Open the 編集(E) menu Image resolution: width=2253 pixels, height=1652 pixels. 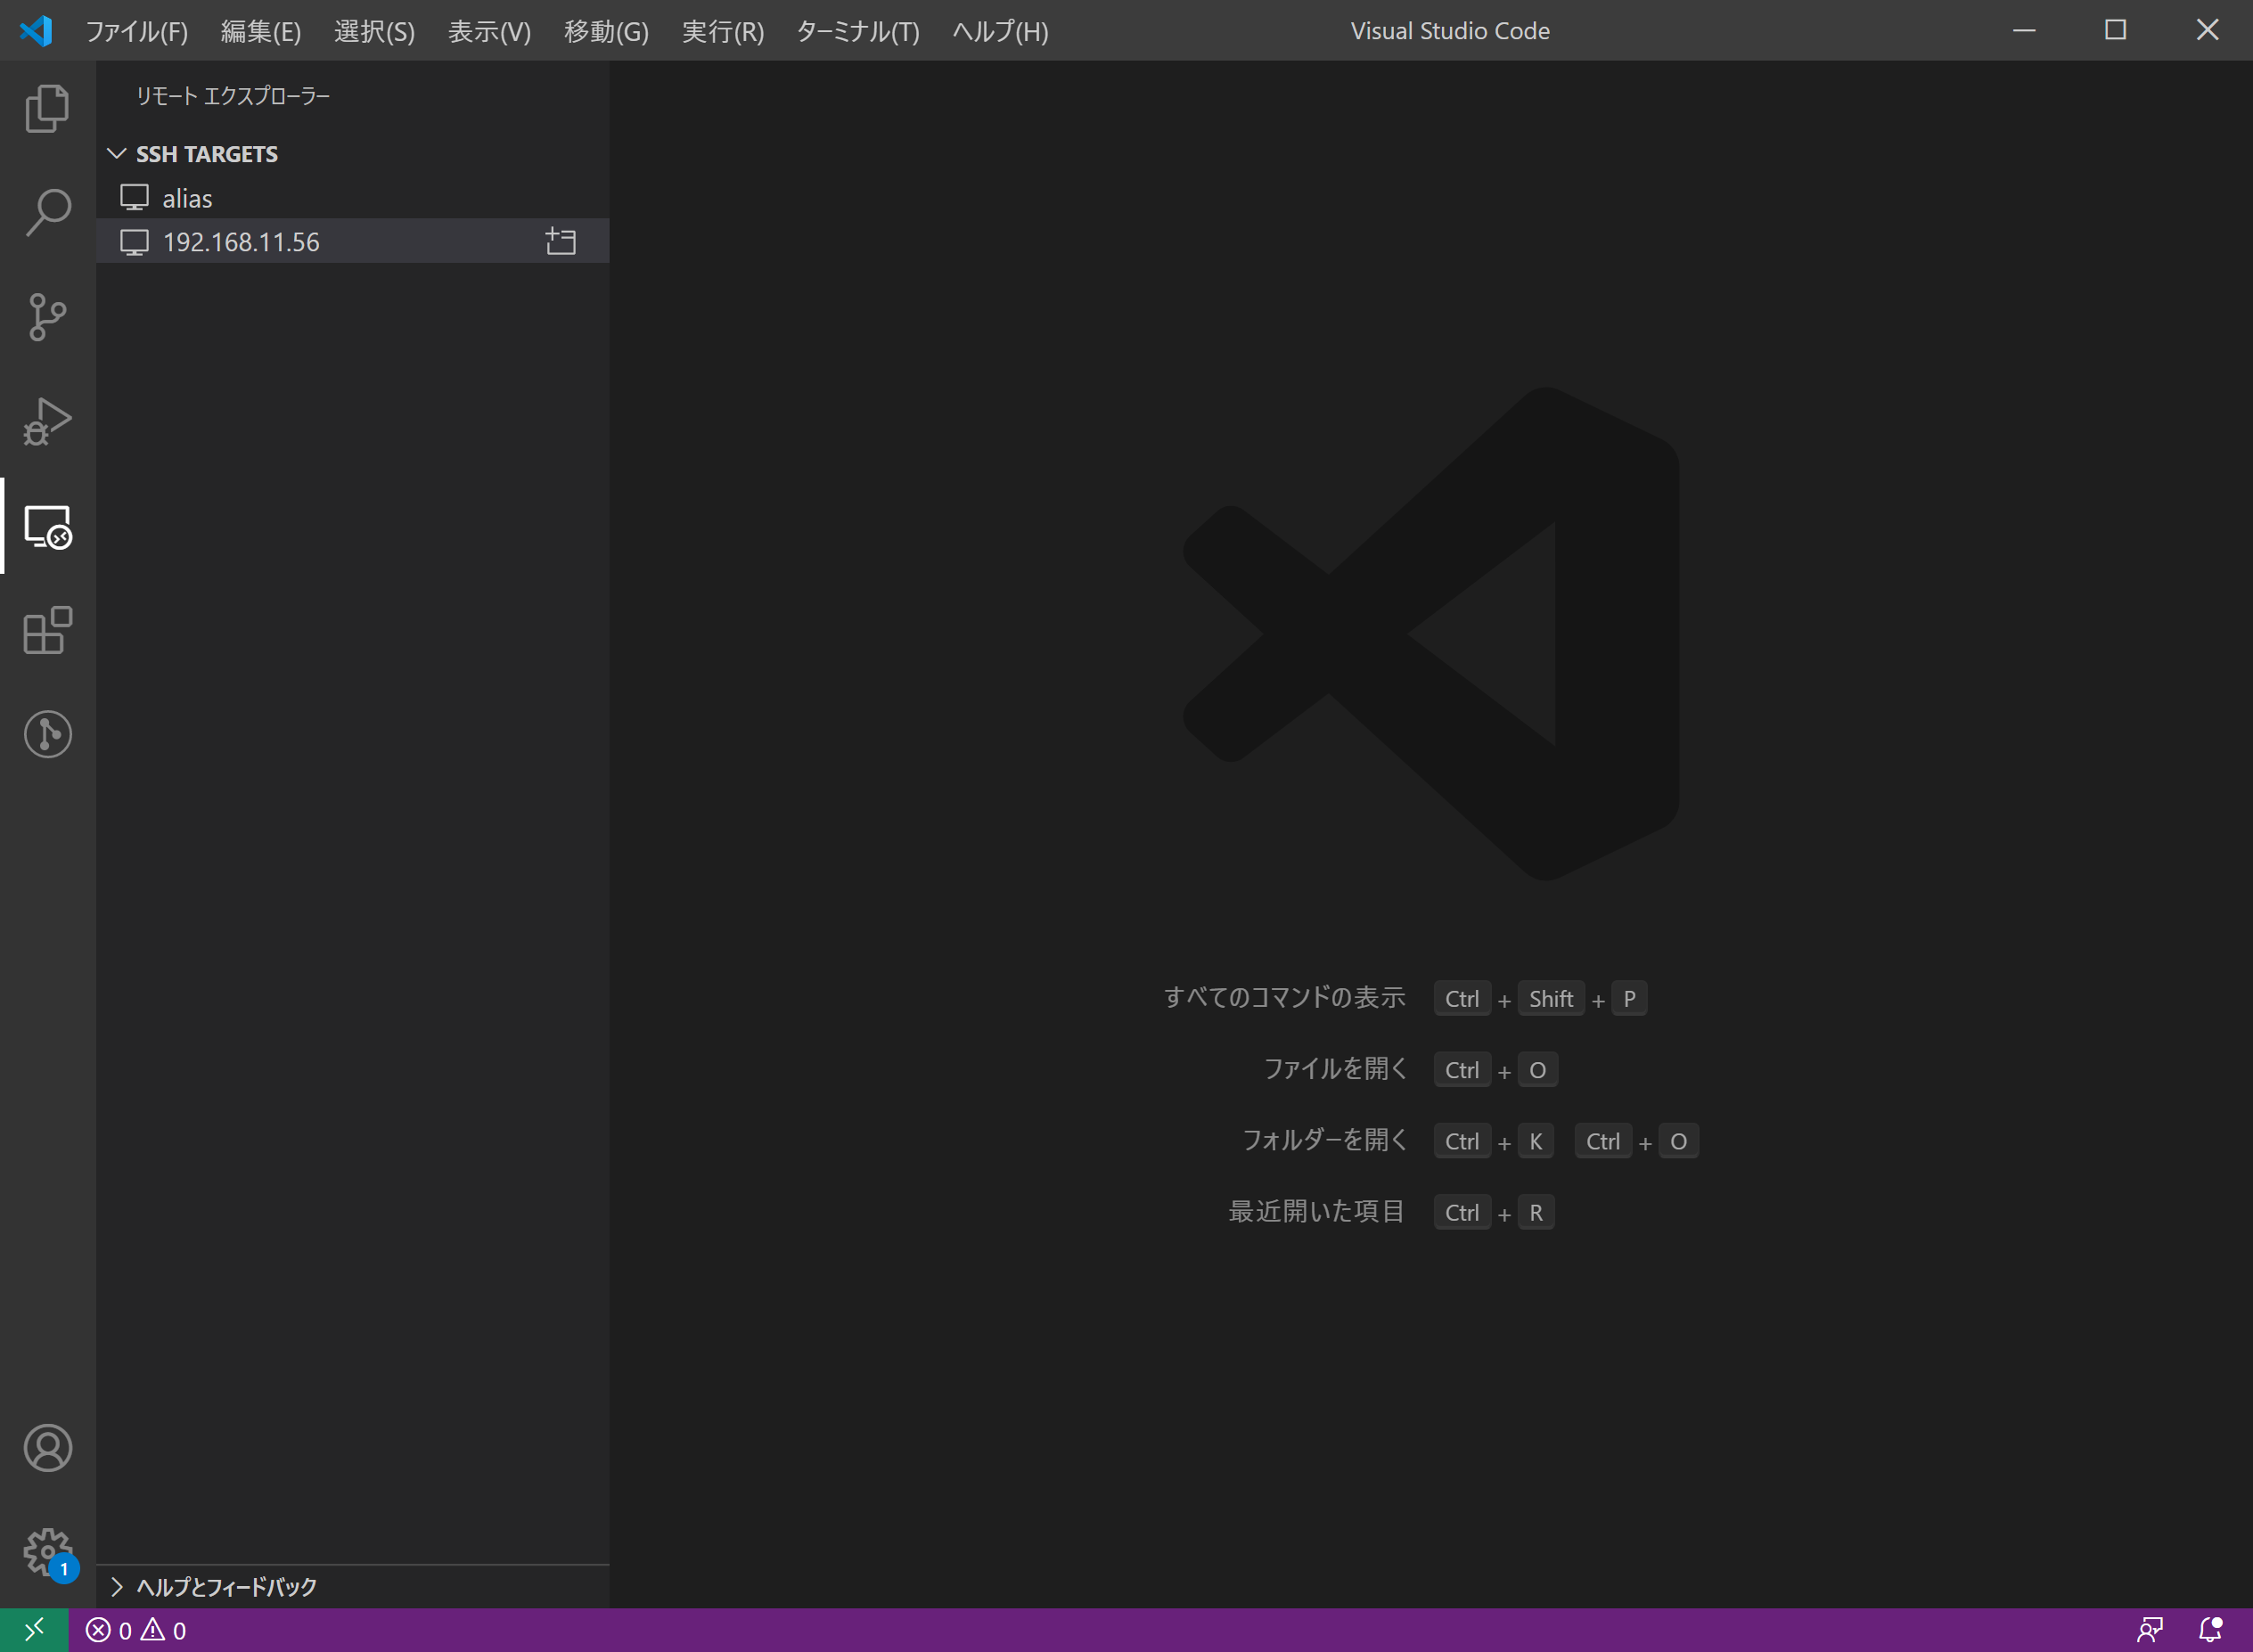coord(260,31)
